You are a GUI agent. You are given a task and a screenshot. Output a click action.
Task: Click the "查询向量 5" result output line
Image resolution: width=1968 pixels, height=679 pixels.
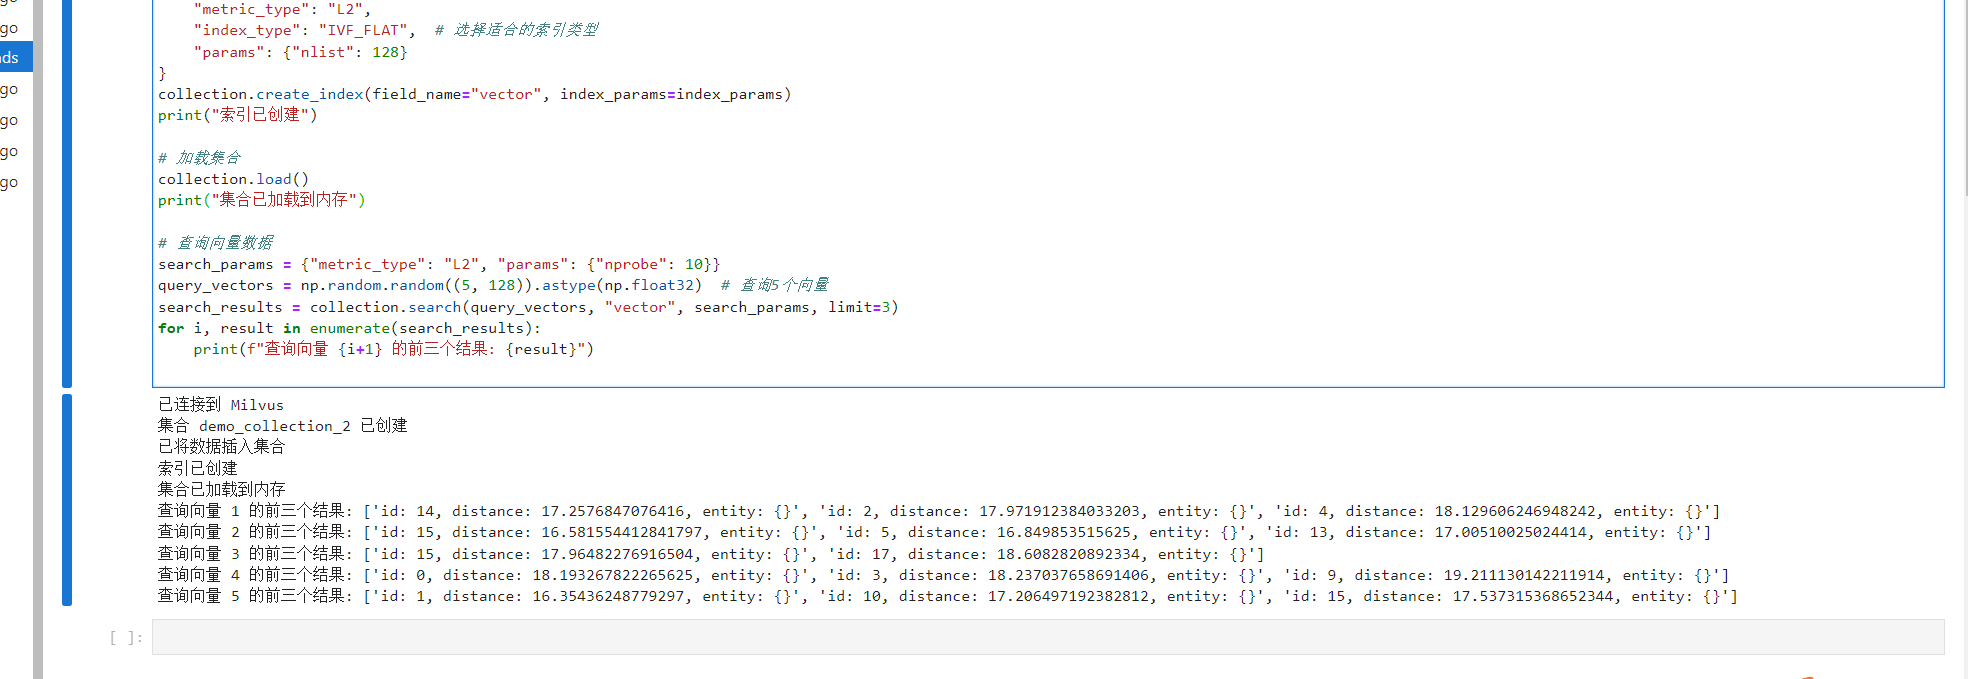point(948,596)
